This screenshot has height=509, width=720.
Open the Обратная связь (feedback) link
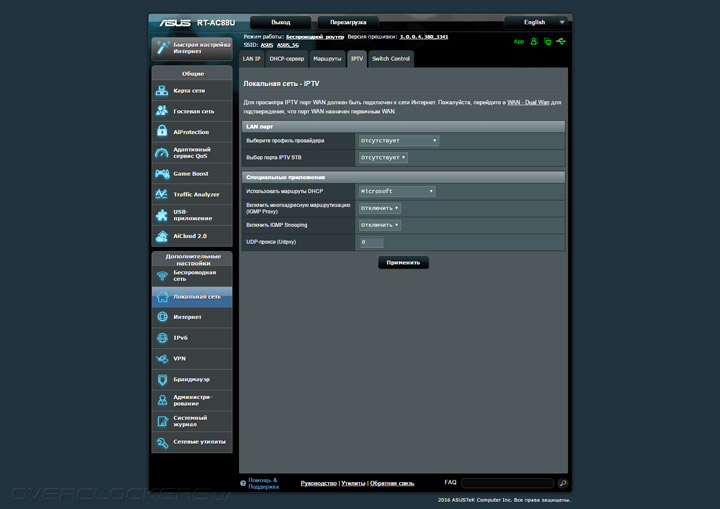tap(392, 483)
